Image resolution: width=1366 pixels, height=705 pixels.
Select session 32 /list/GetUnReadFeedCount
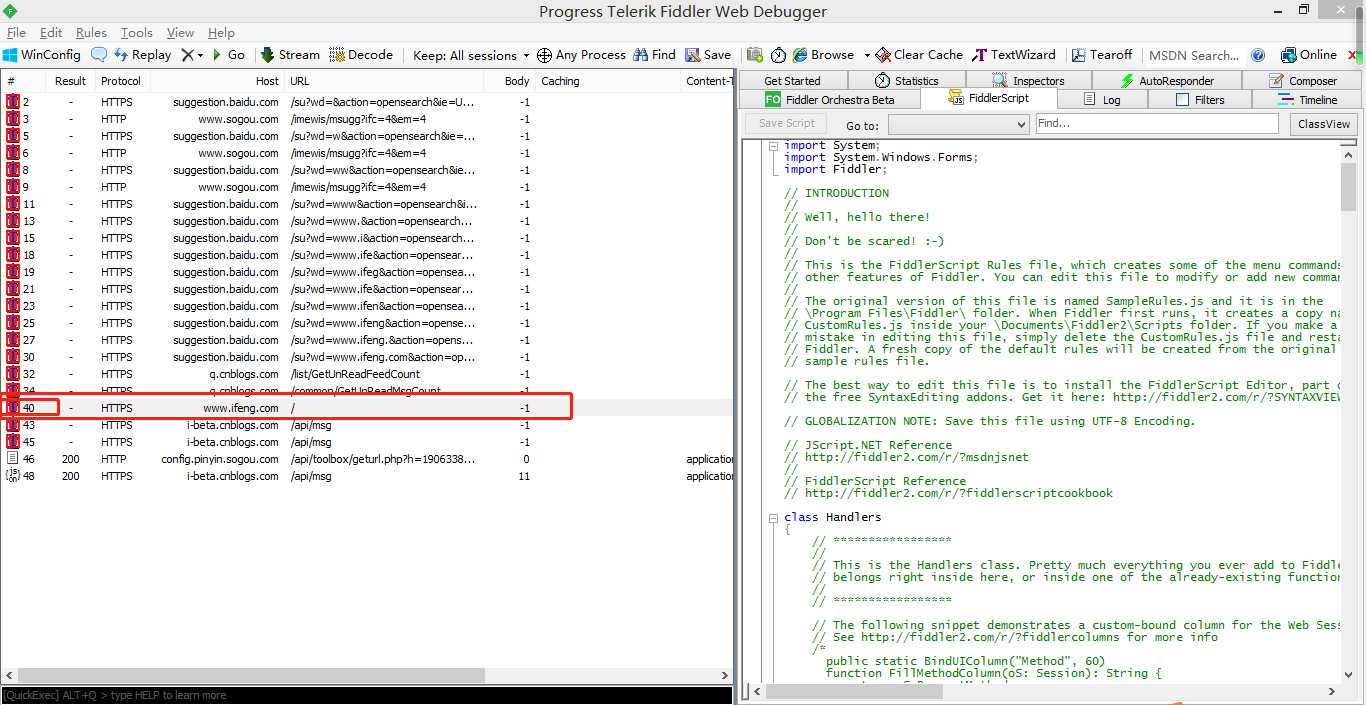click(x=366, y=374)
